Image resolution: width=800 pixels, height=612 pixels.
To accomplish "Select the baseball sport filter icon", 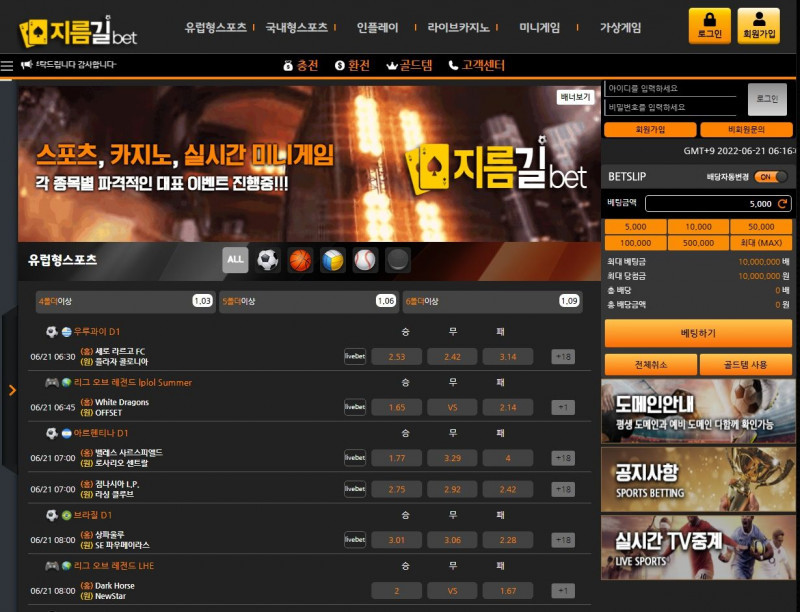I will [x=365, y=261].
